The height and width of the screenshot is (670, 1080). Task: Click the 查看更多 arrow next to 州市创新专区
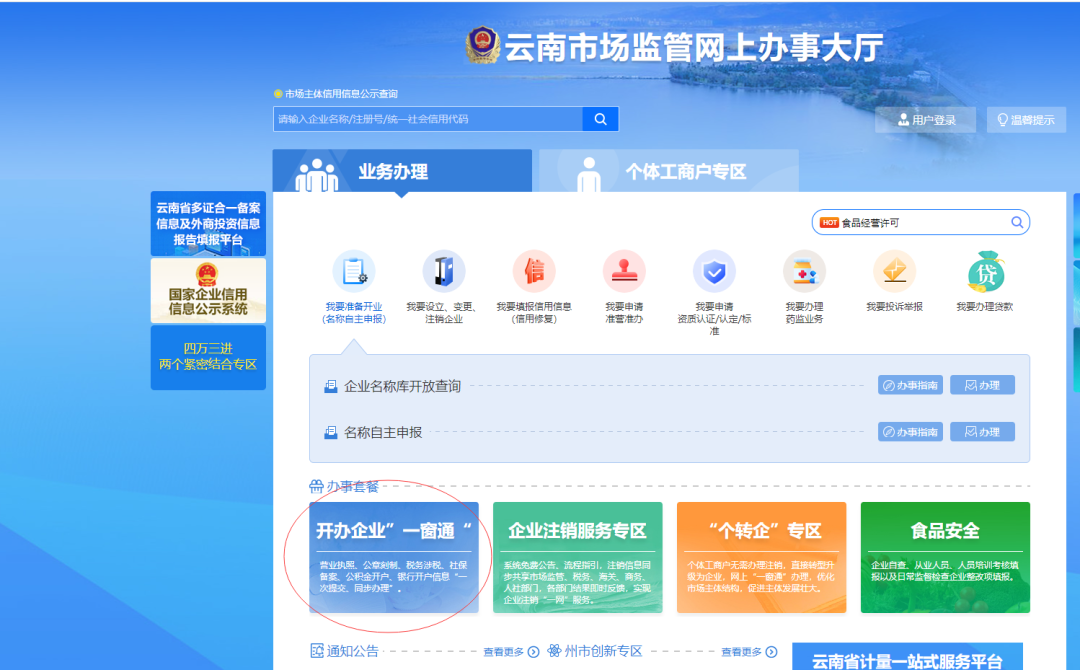(x=771, y=652)
